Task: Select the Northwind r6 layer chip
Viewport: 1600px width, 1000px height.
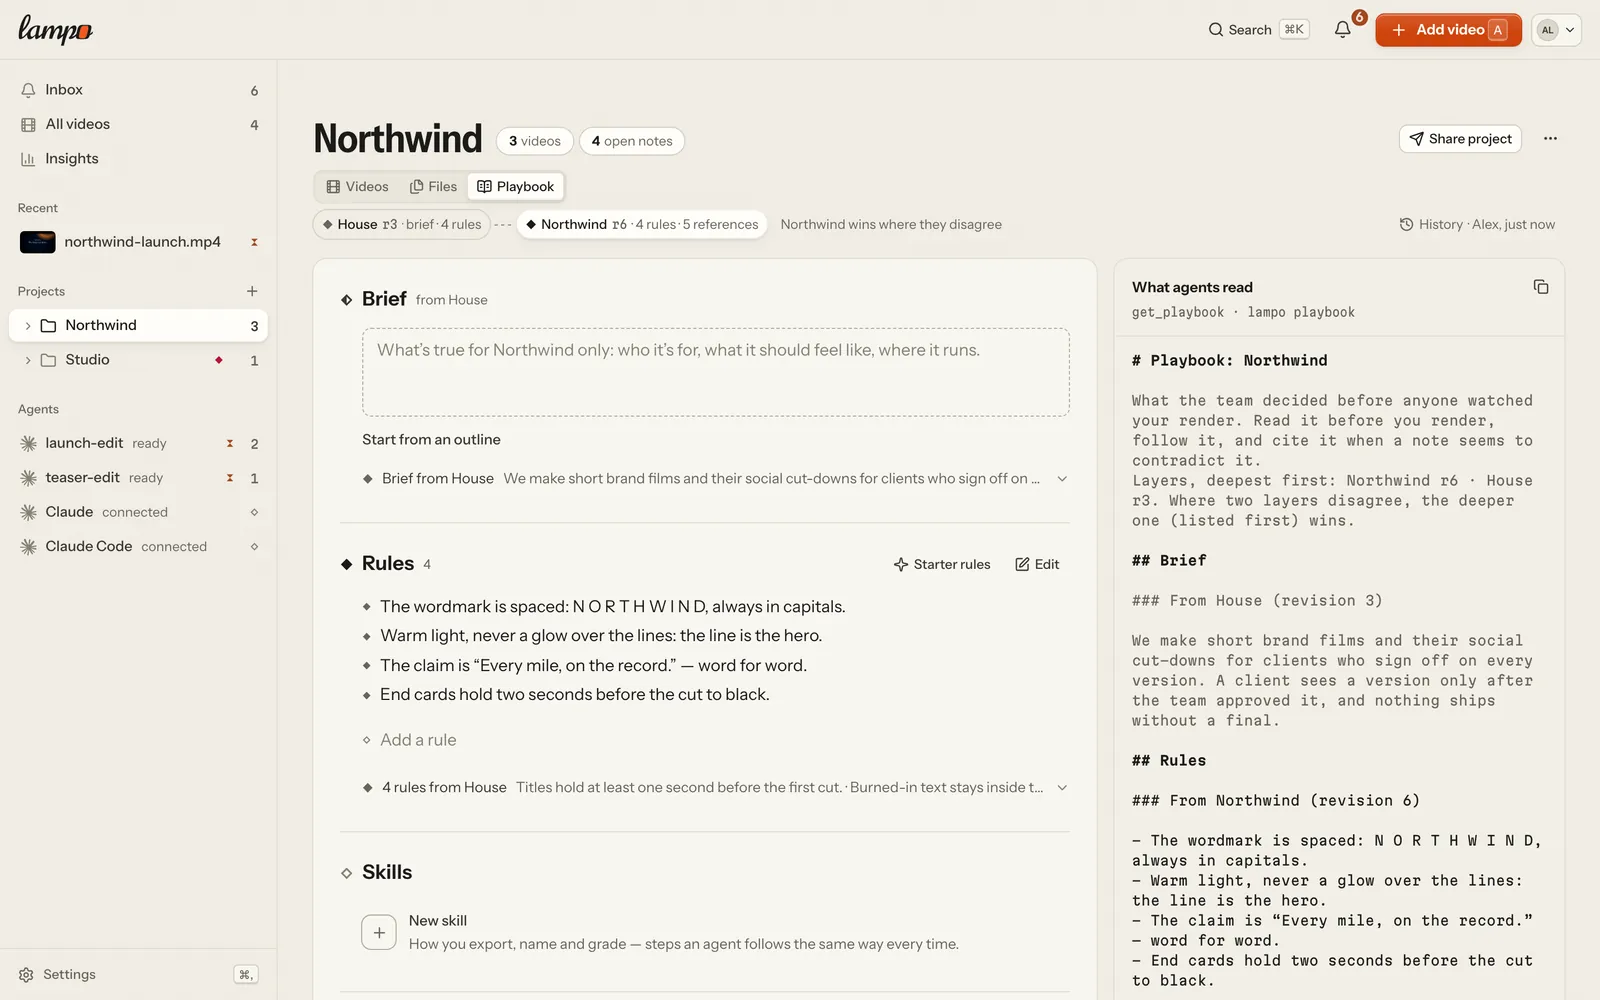Action: pyautogui.click(x=642, y=224)
